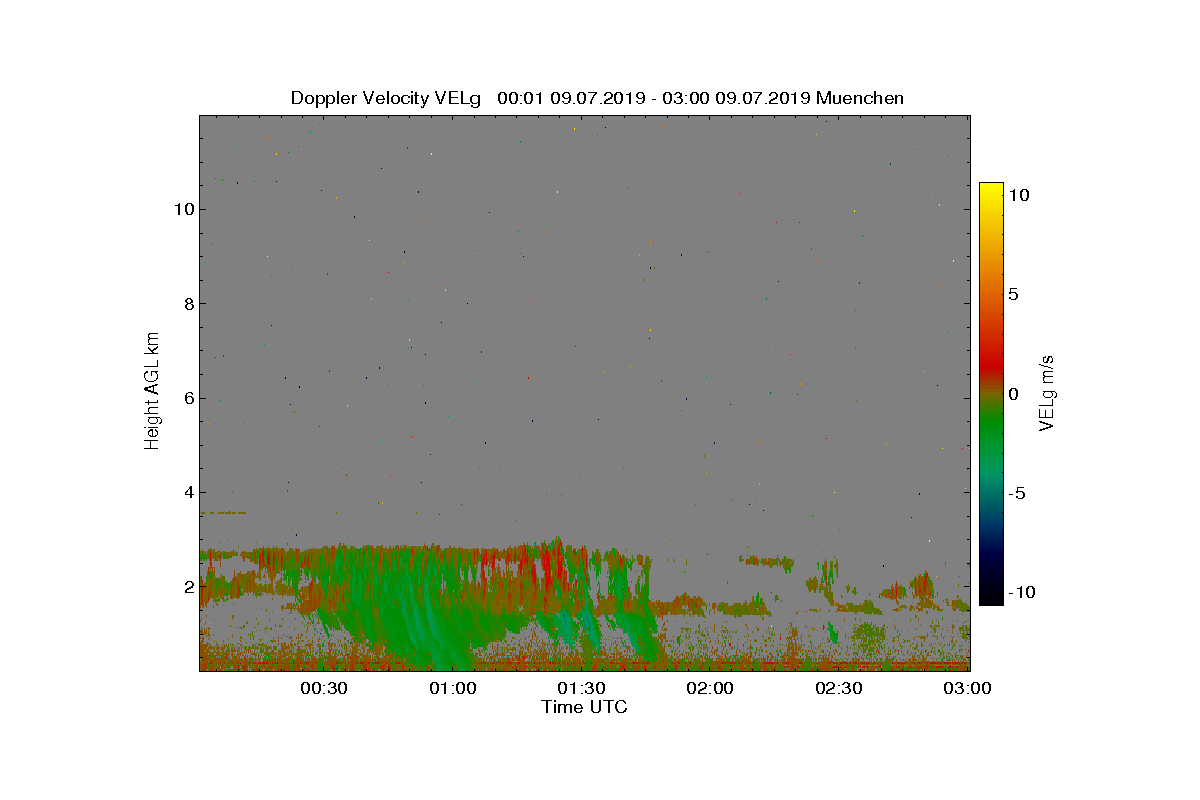The width and height of the screenshot is (1200, 800).
Task: Click the '02:00' time tick label
Action: (710, 688)
